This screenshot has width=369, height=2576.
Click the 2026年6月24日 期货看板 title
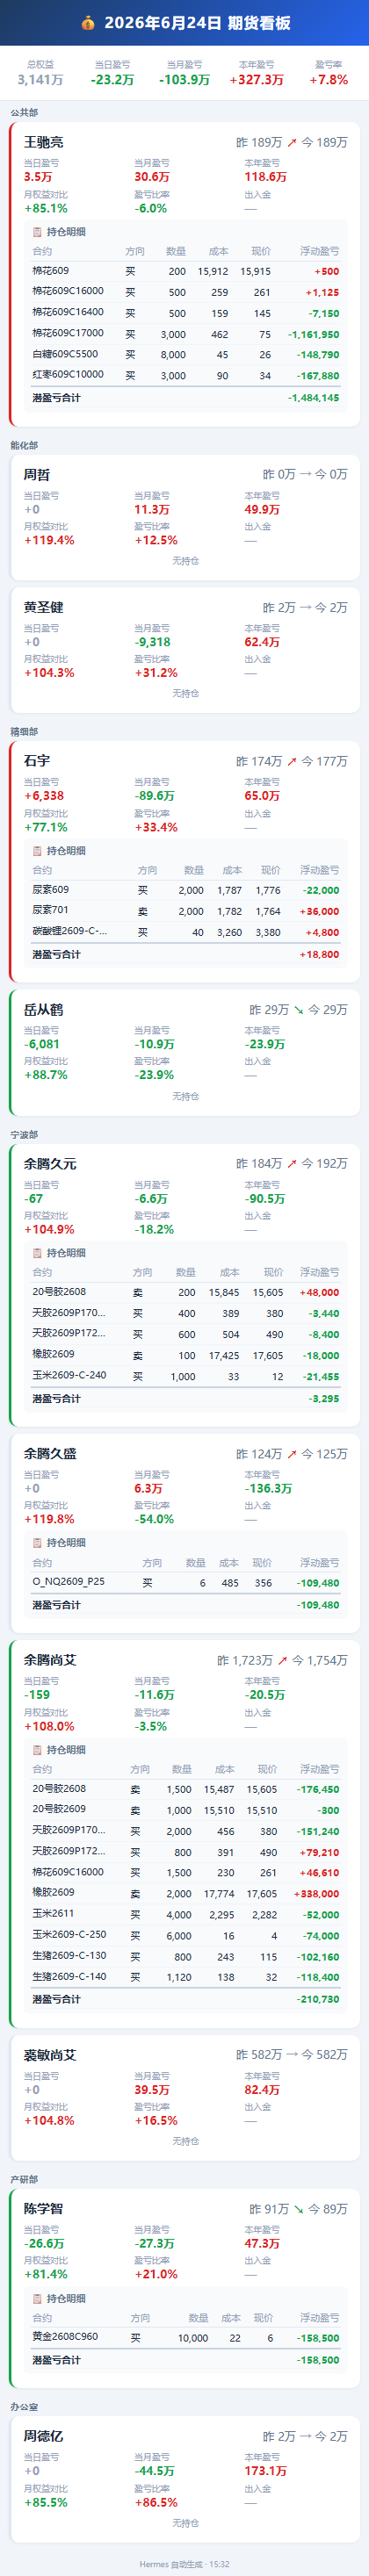click(x=198, y=23)
